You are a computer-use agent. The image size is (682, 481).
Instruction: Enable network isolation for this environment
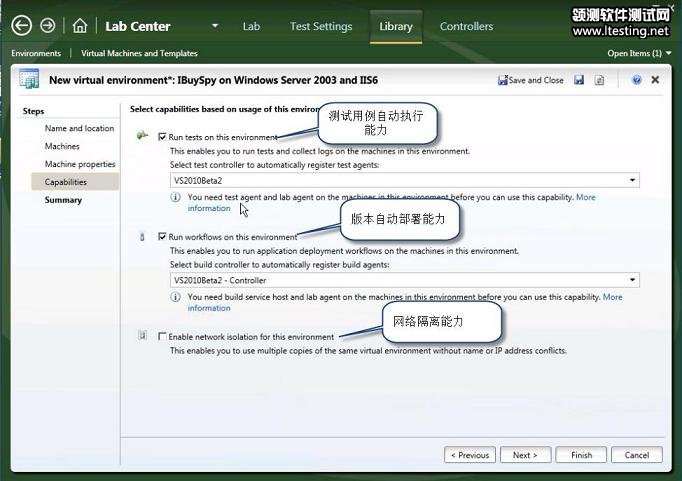pyautogui.click(x=162, y=337)
